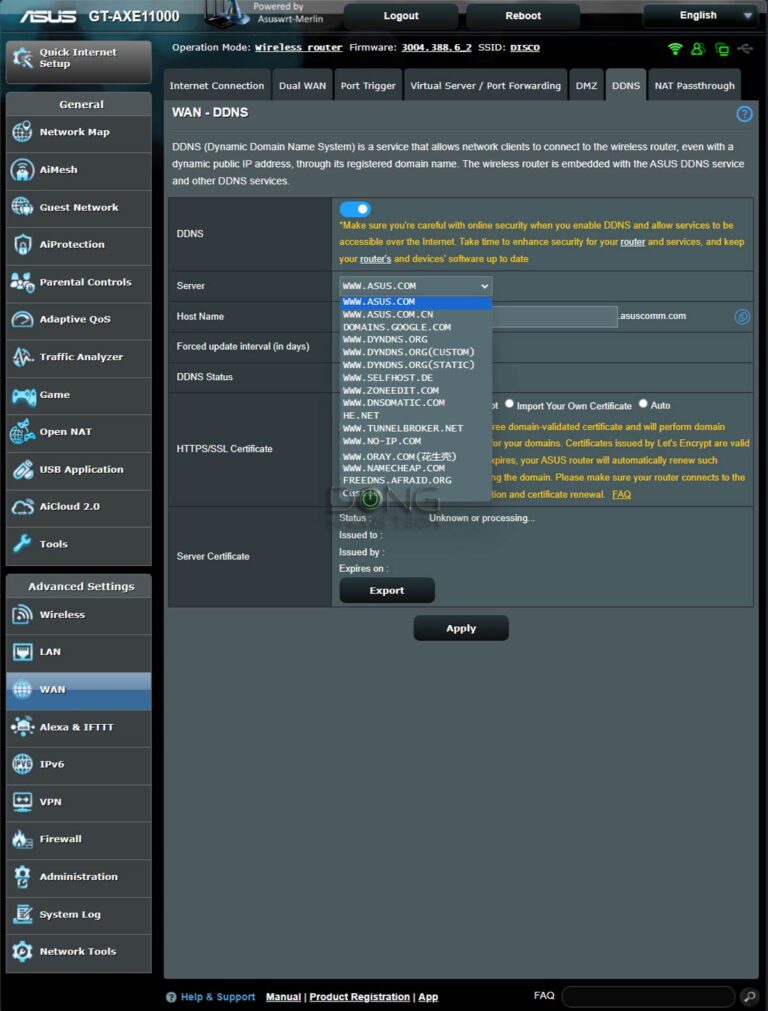The width and height of the screenshot is (768, 1011).
Task: Click the Apply button
Action: point(461,628)
